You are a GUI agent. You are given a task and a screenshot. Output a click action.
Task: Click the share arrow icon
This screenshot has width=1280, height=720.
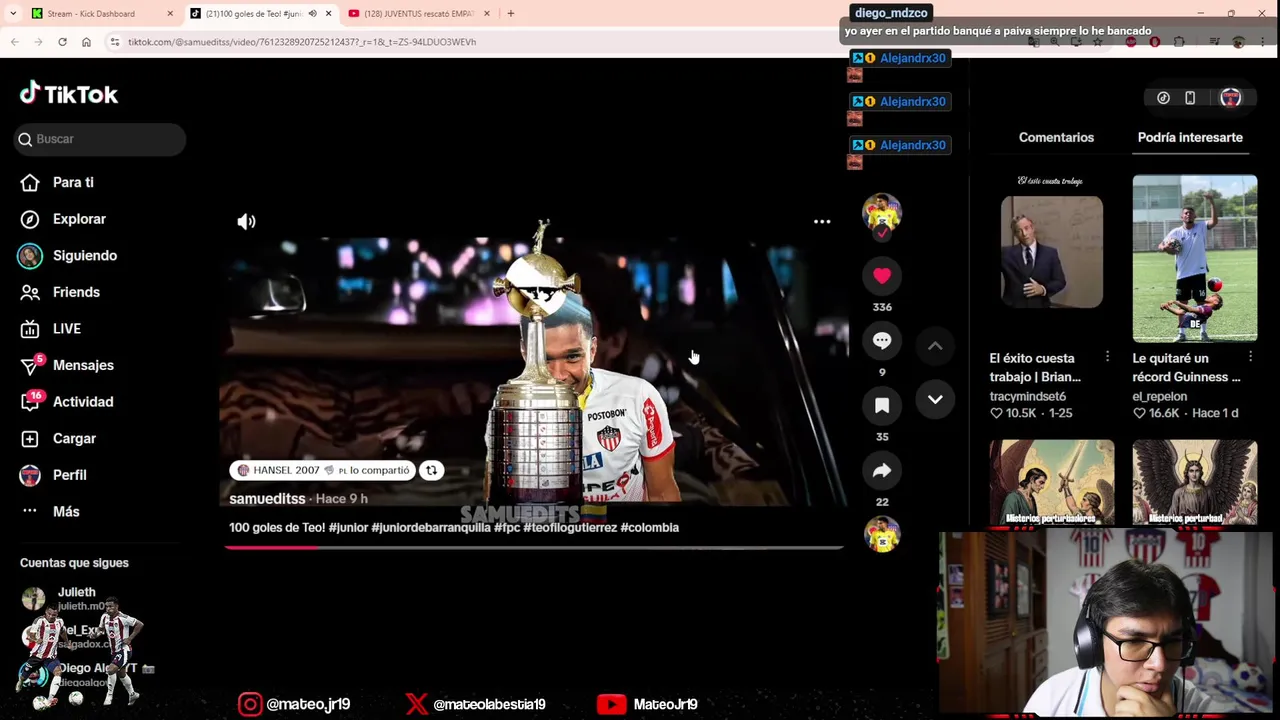(x=882, y=471)
